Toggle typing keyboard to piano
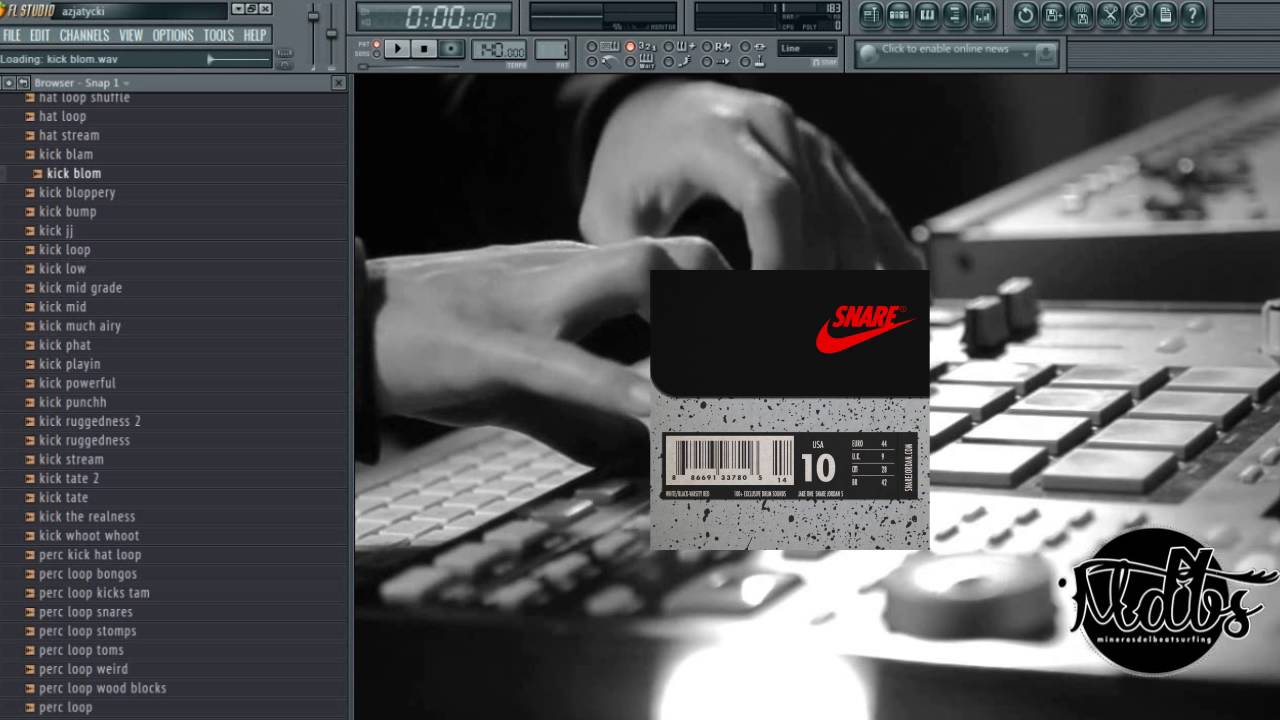 point(603,46)
